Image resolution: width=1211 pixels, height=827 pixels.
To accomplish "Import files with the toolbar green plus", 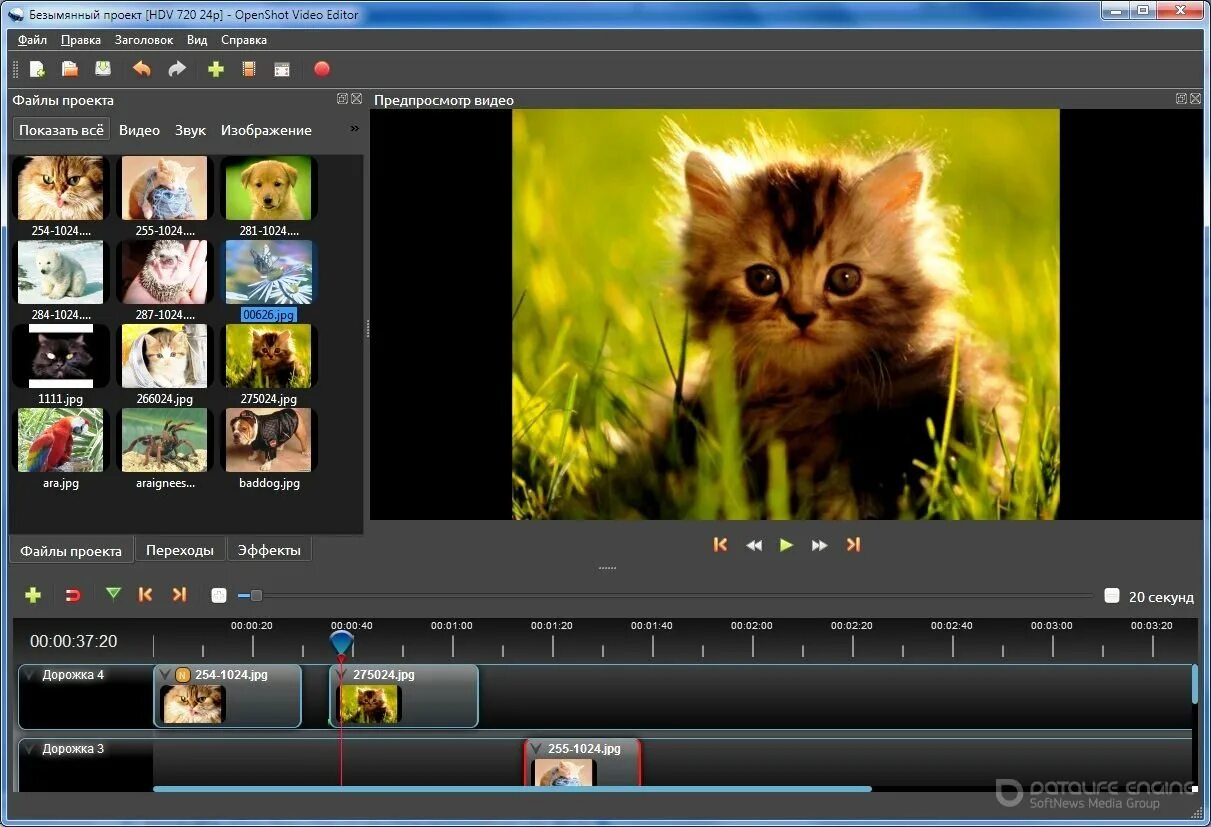I will pos(215,69).
